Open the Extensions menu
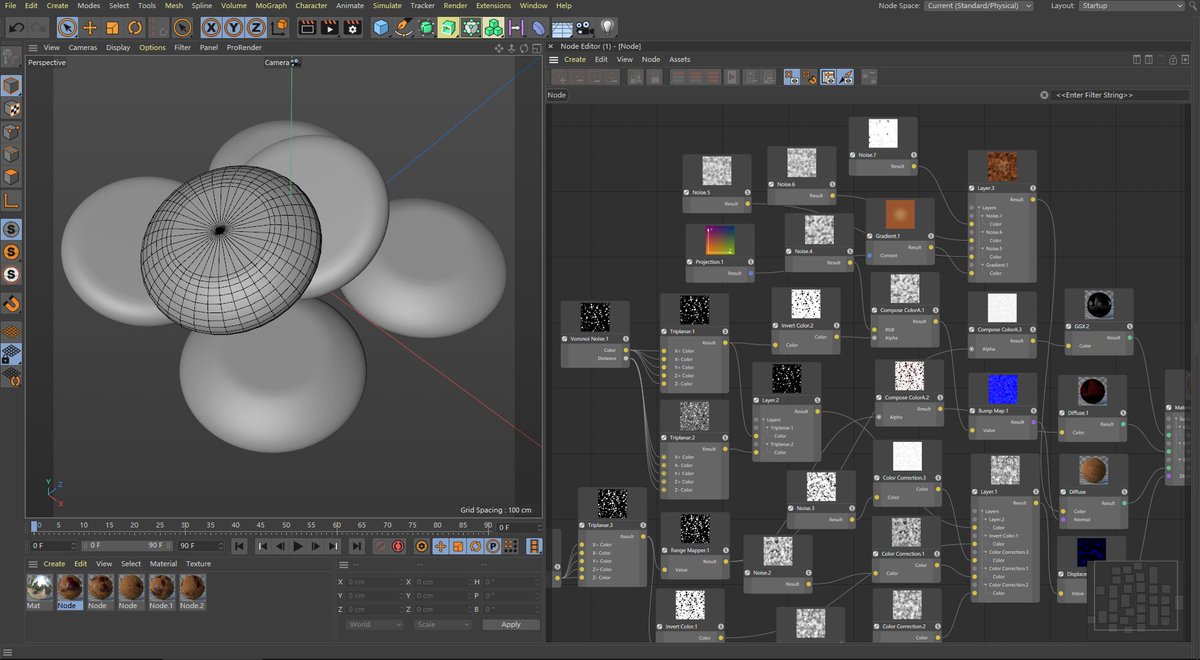Screen dimensions: 1200x660 [x=493, y=6]
